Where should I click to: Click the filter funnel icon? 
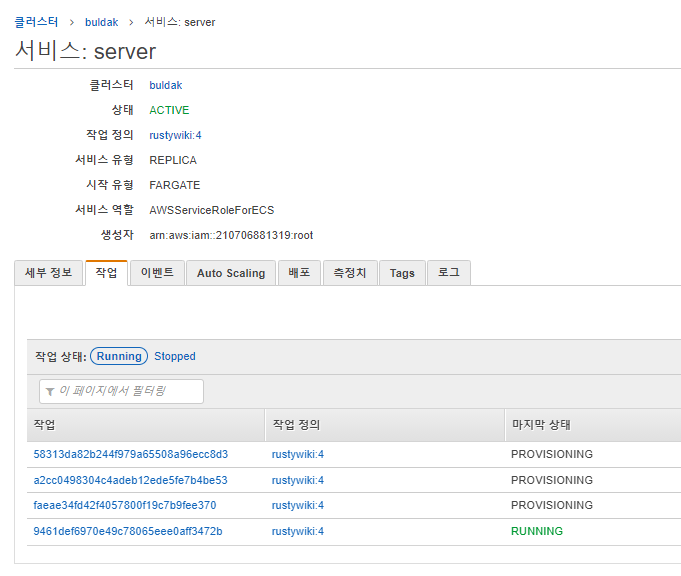[50, 391]
